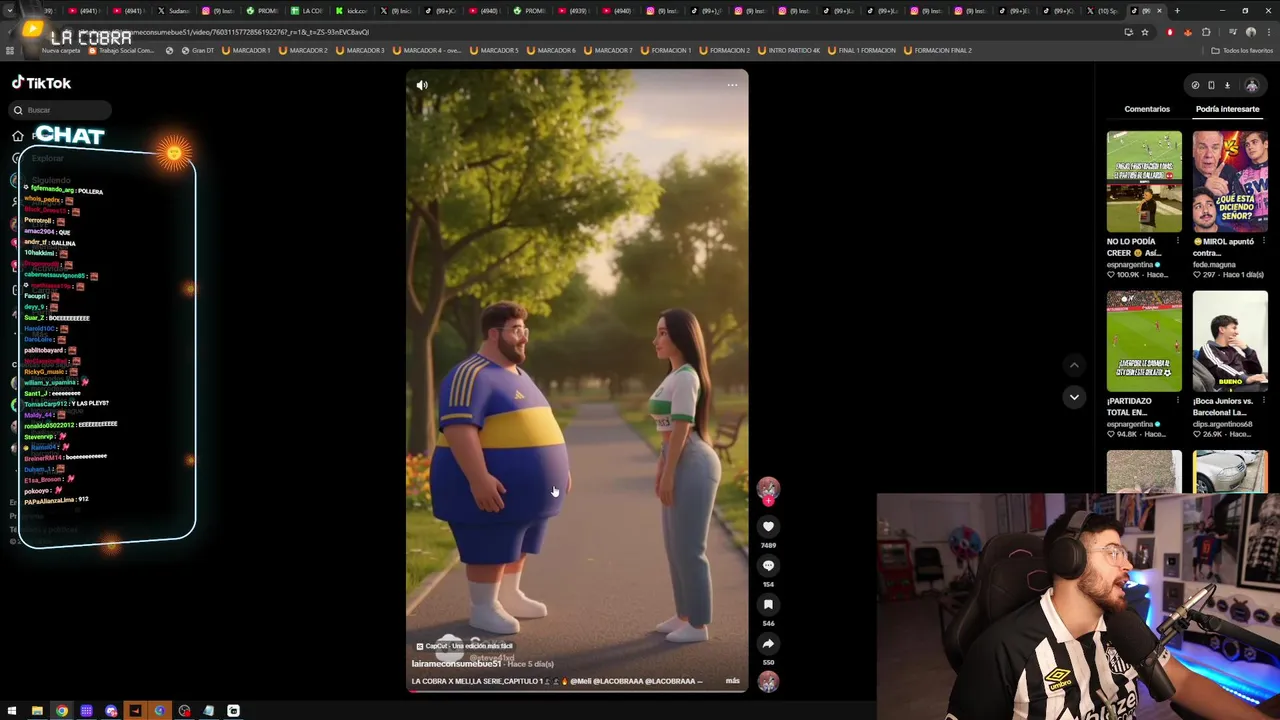
Task: Bookmark this page with the star icon
Action: tap(1145, 32)
